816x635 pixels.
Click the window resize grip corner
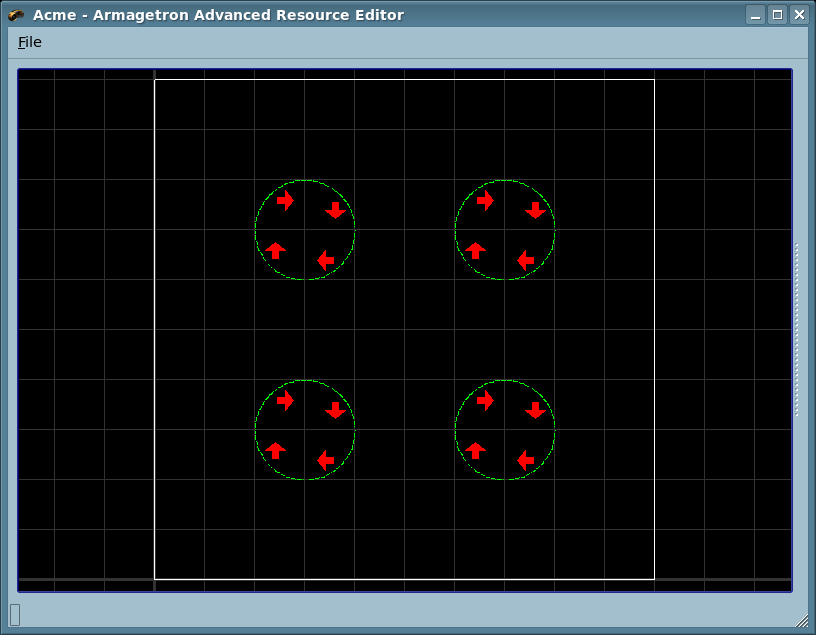[x=802, y=620]
